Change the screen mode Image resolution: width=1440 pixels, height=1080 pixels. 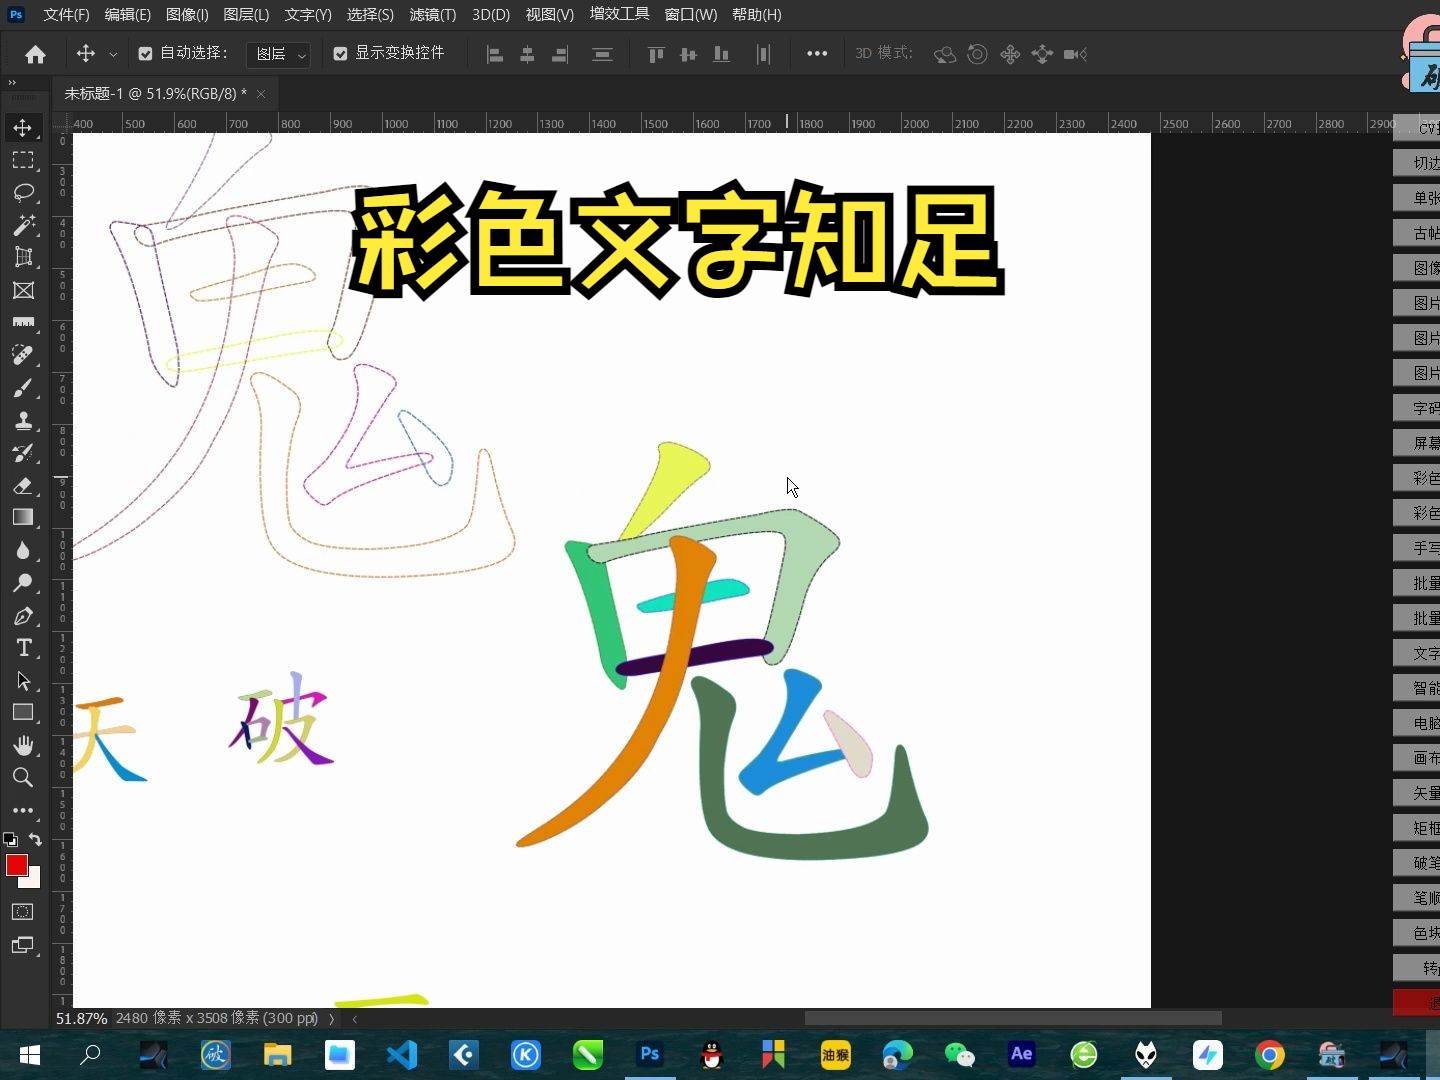[22, 945]
